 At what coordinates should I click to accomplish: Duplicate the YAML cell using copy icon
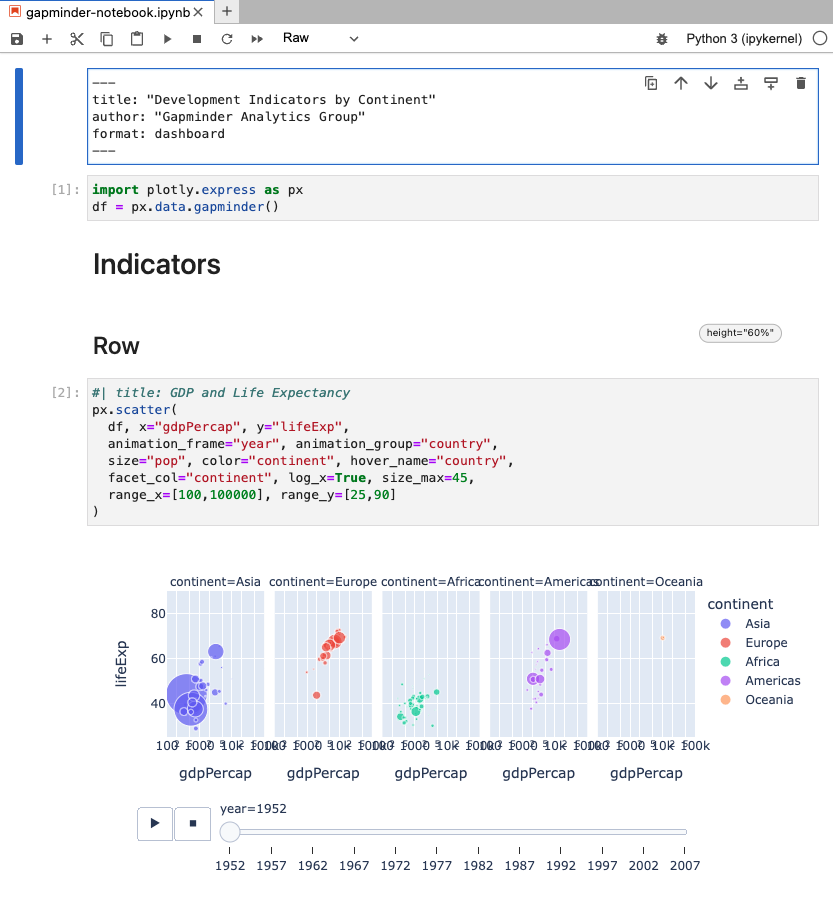coord(651,84)
